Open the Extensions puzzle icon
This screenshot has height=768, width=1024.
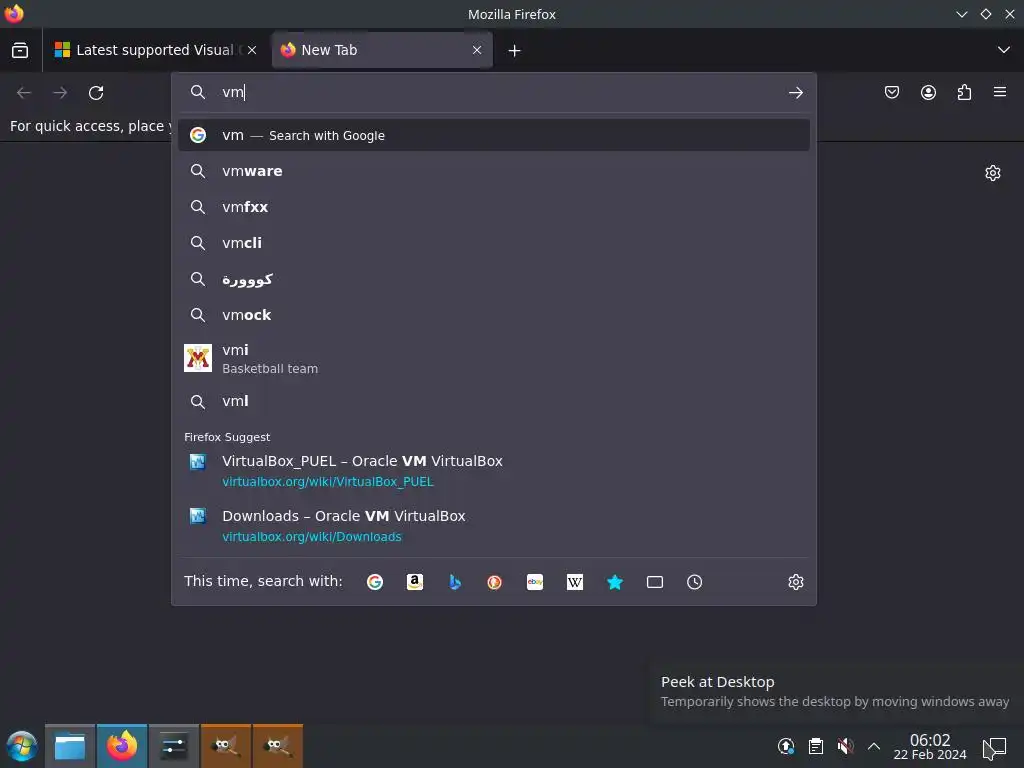tap(964, 92)
